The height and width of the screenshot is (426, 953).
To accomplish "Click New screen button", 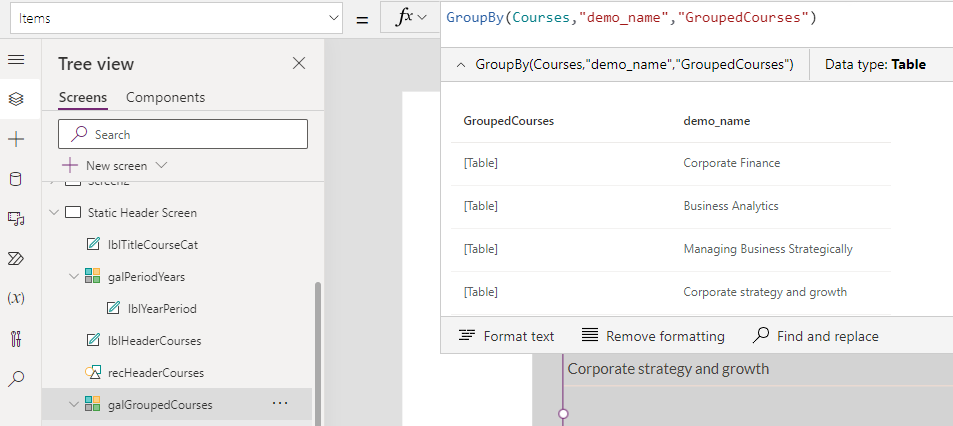I will coord(105,165).
